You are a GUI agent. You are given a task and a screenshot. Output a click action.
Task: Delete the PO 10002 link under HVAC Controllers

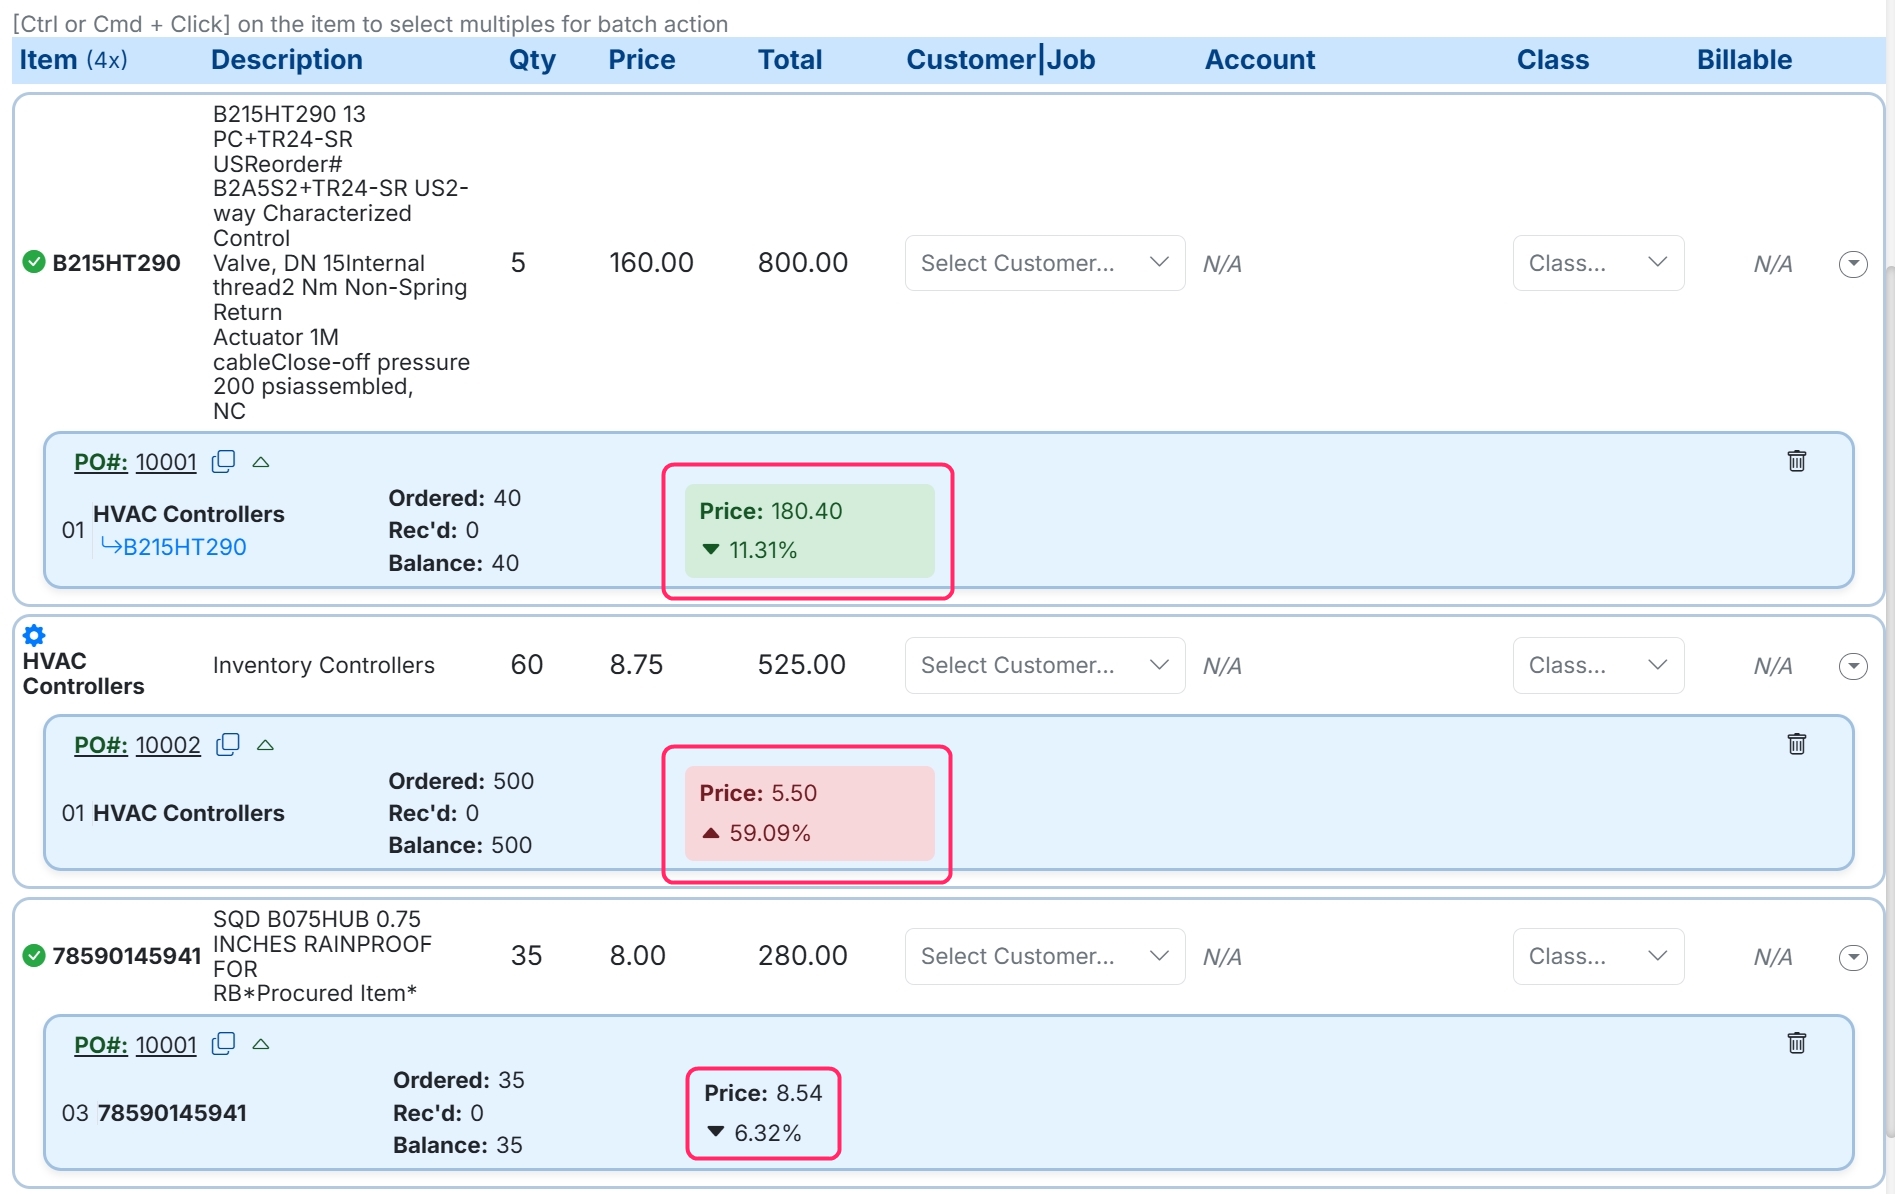[x=1797, y=744]
